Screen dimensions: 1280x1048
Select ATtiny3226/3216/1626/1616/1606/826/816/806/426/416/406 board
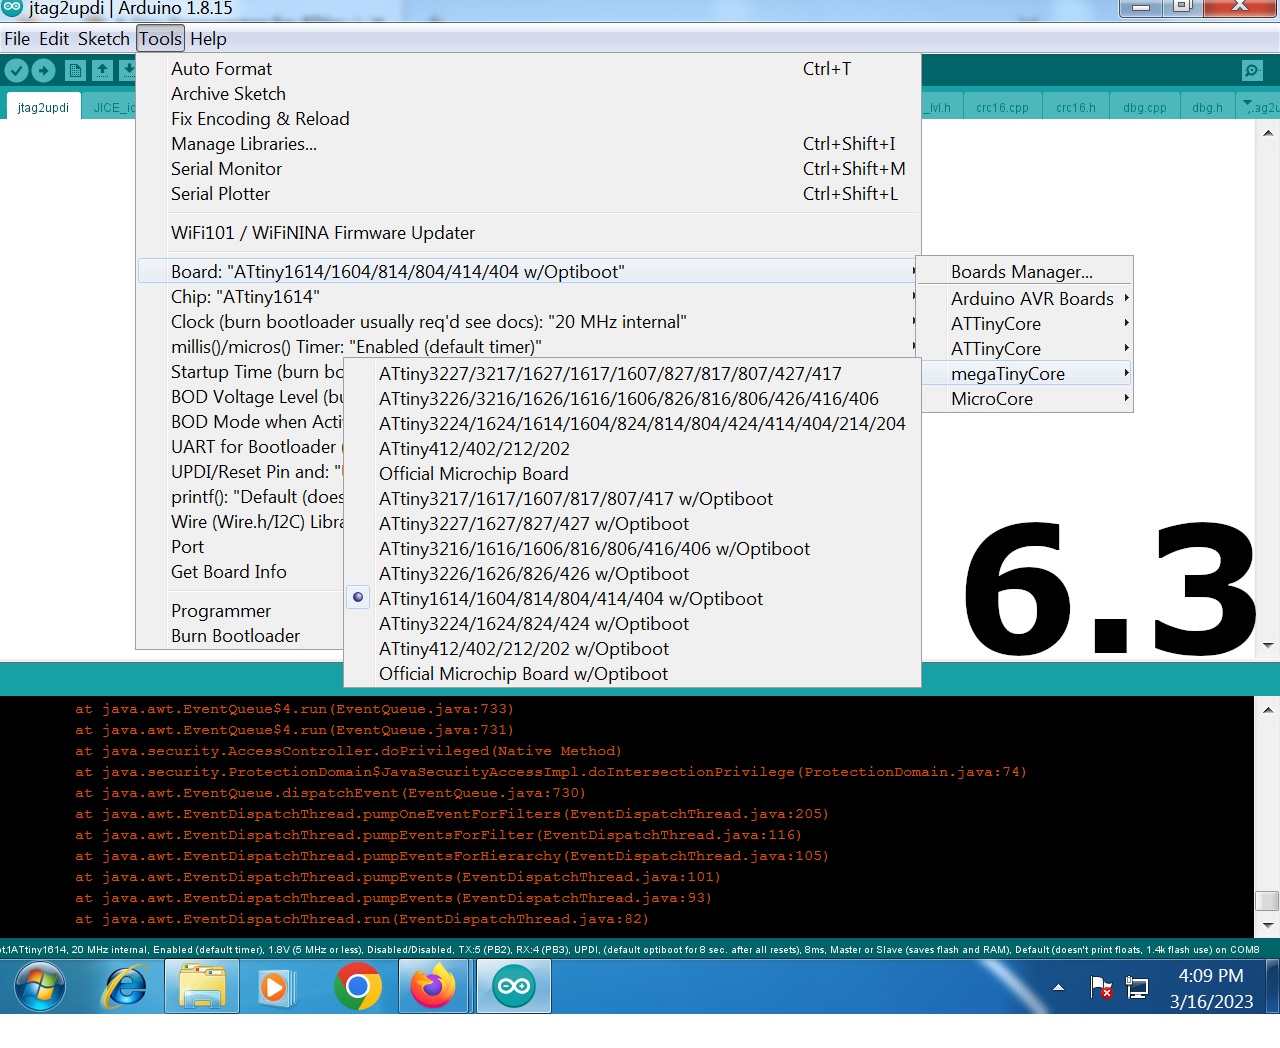[x=632, y=399]
